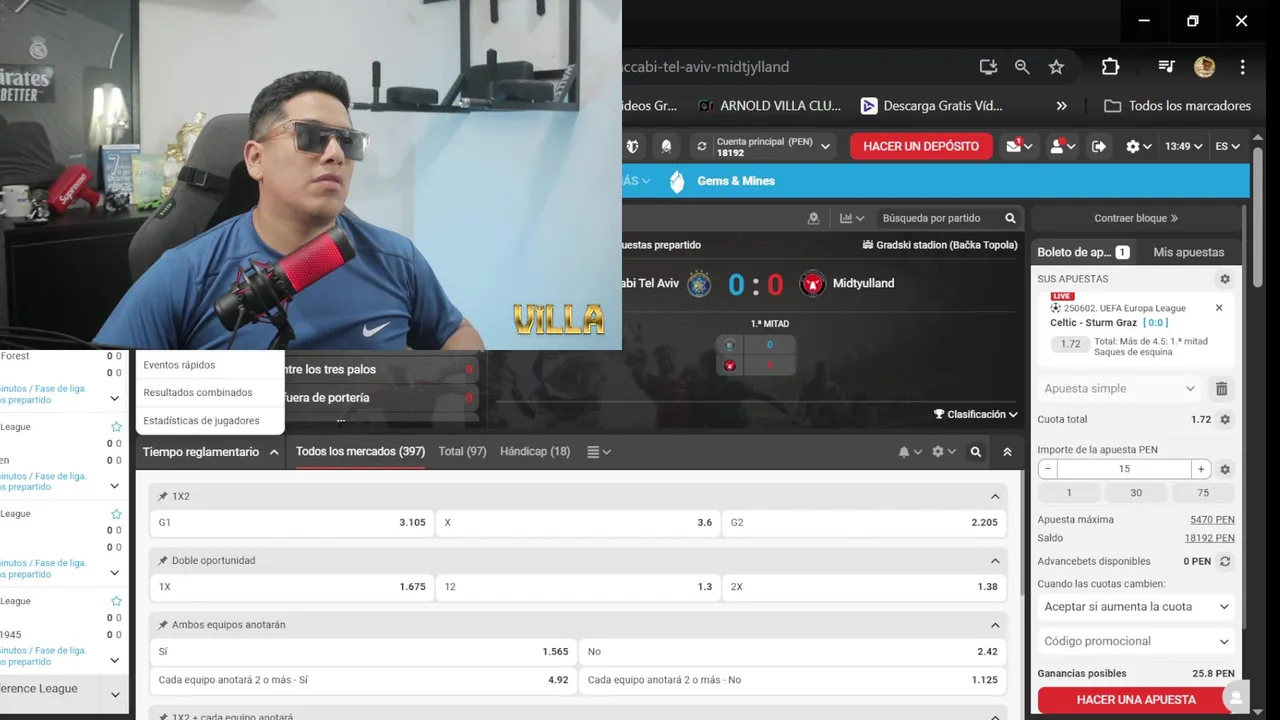Click the browser zoom magnifier icon

point(1022,67)
